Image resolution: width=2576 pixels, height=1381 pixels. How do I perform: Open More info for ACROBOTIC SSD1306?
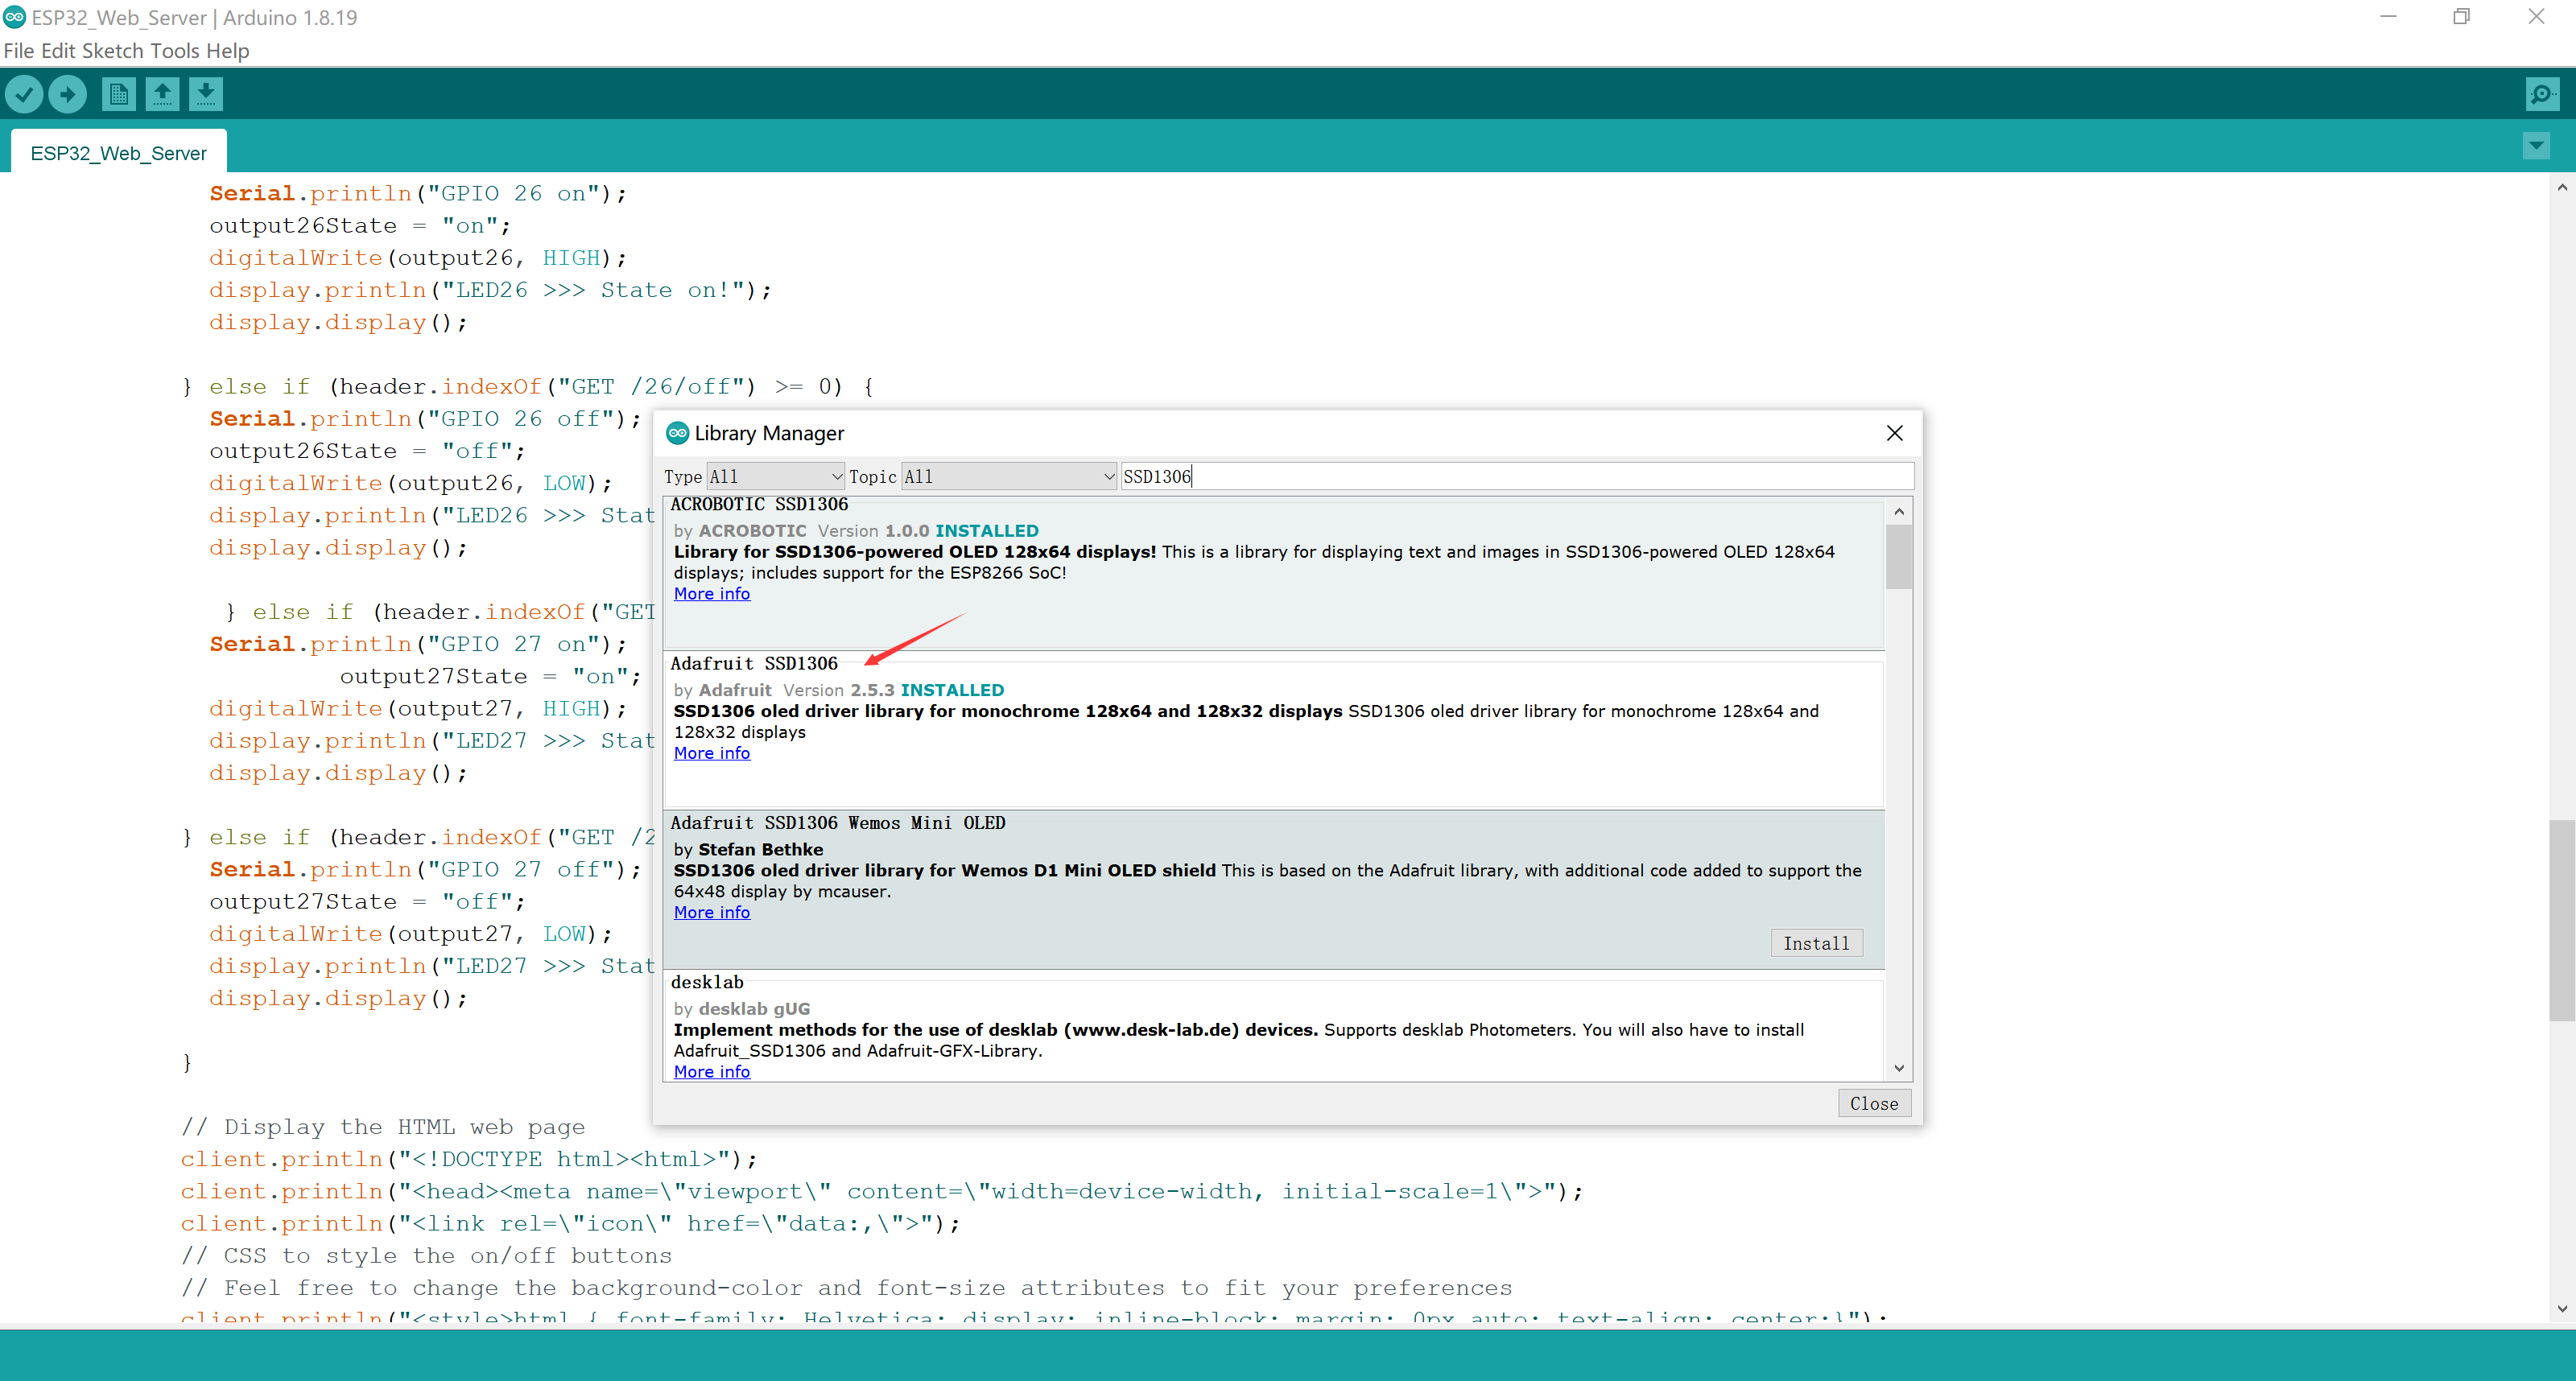(711, 594)
